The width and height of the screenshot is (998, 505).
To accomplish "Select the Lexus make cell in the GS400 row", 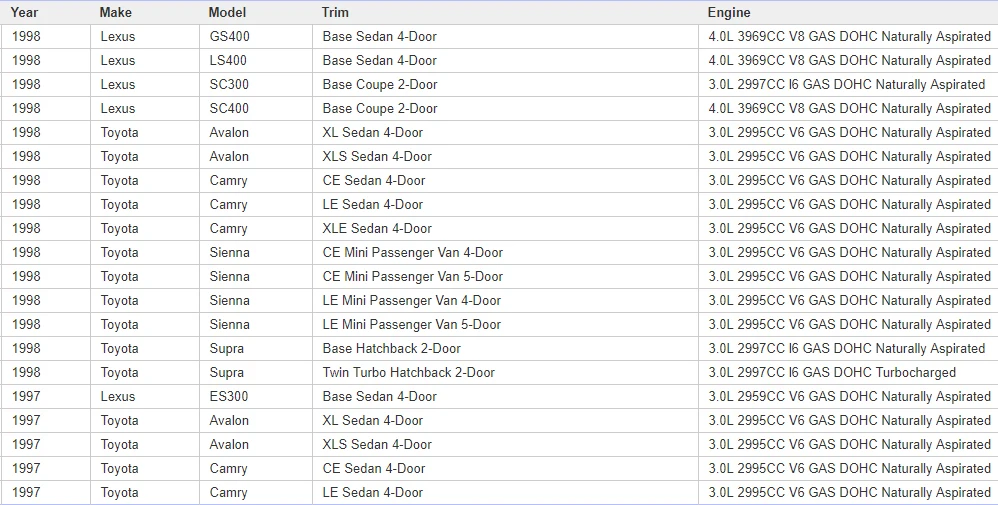I will click(144, 37).
